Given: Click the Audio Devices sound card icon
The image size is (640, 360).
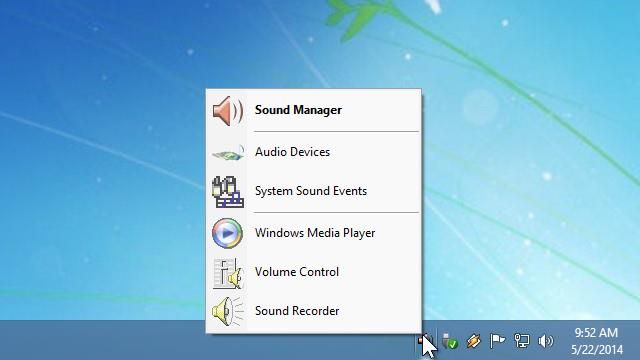Looking at the screenshot, I should pyautogui.click(x=228, y=153).
